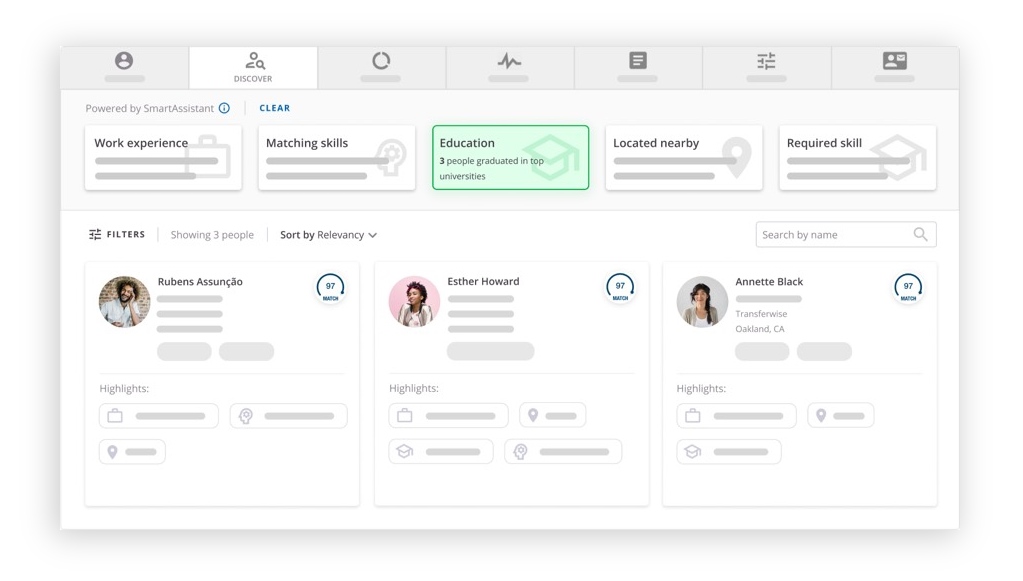The height and width of the screenshot is (581, 1023).
Task: Select the Matching skills card
Action: pos(337,158)
